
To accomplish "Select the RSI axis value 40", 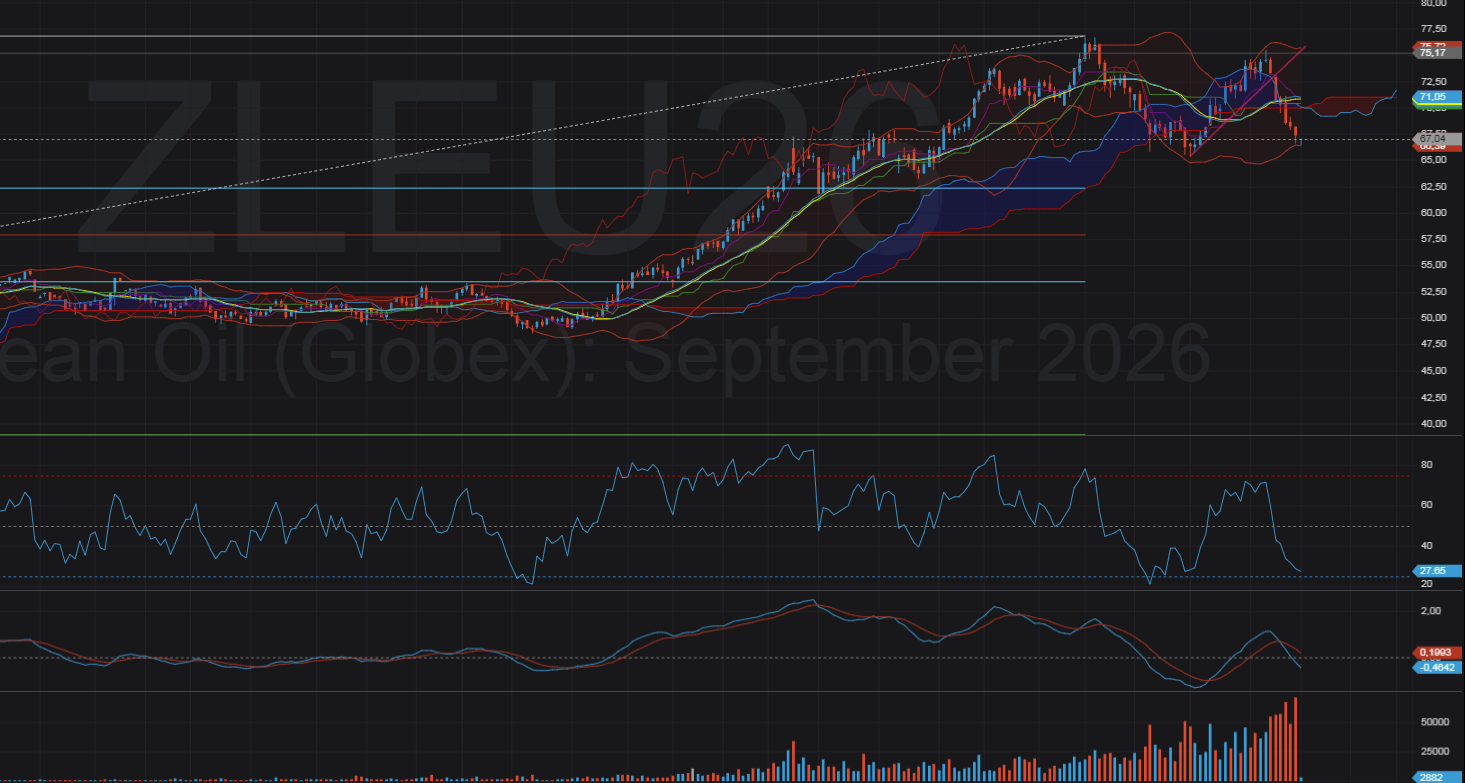I will pos(1427,546).
